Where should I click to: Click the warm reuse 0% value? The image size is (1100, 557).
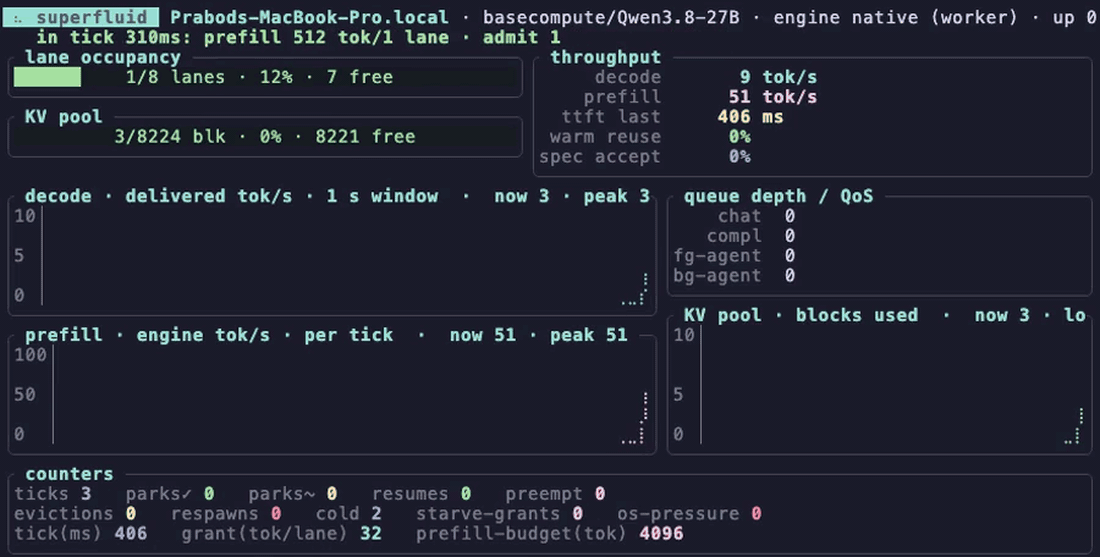[739, 136]
